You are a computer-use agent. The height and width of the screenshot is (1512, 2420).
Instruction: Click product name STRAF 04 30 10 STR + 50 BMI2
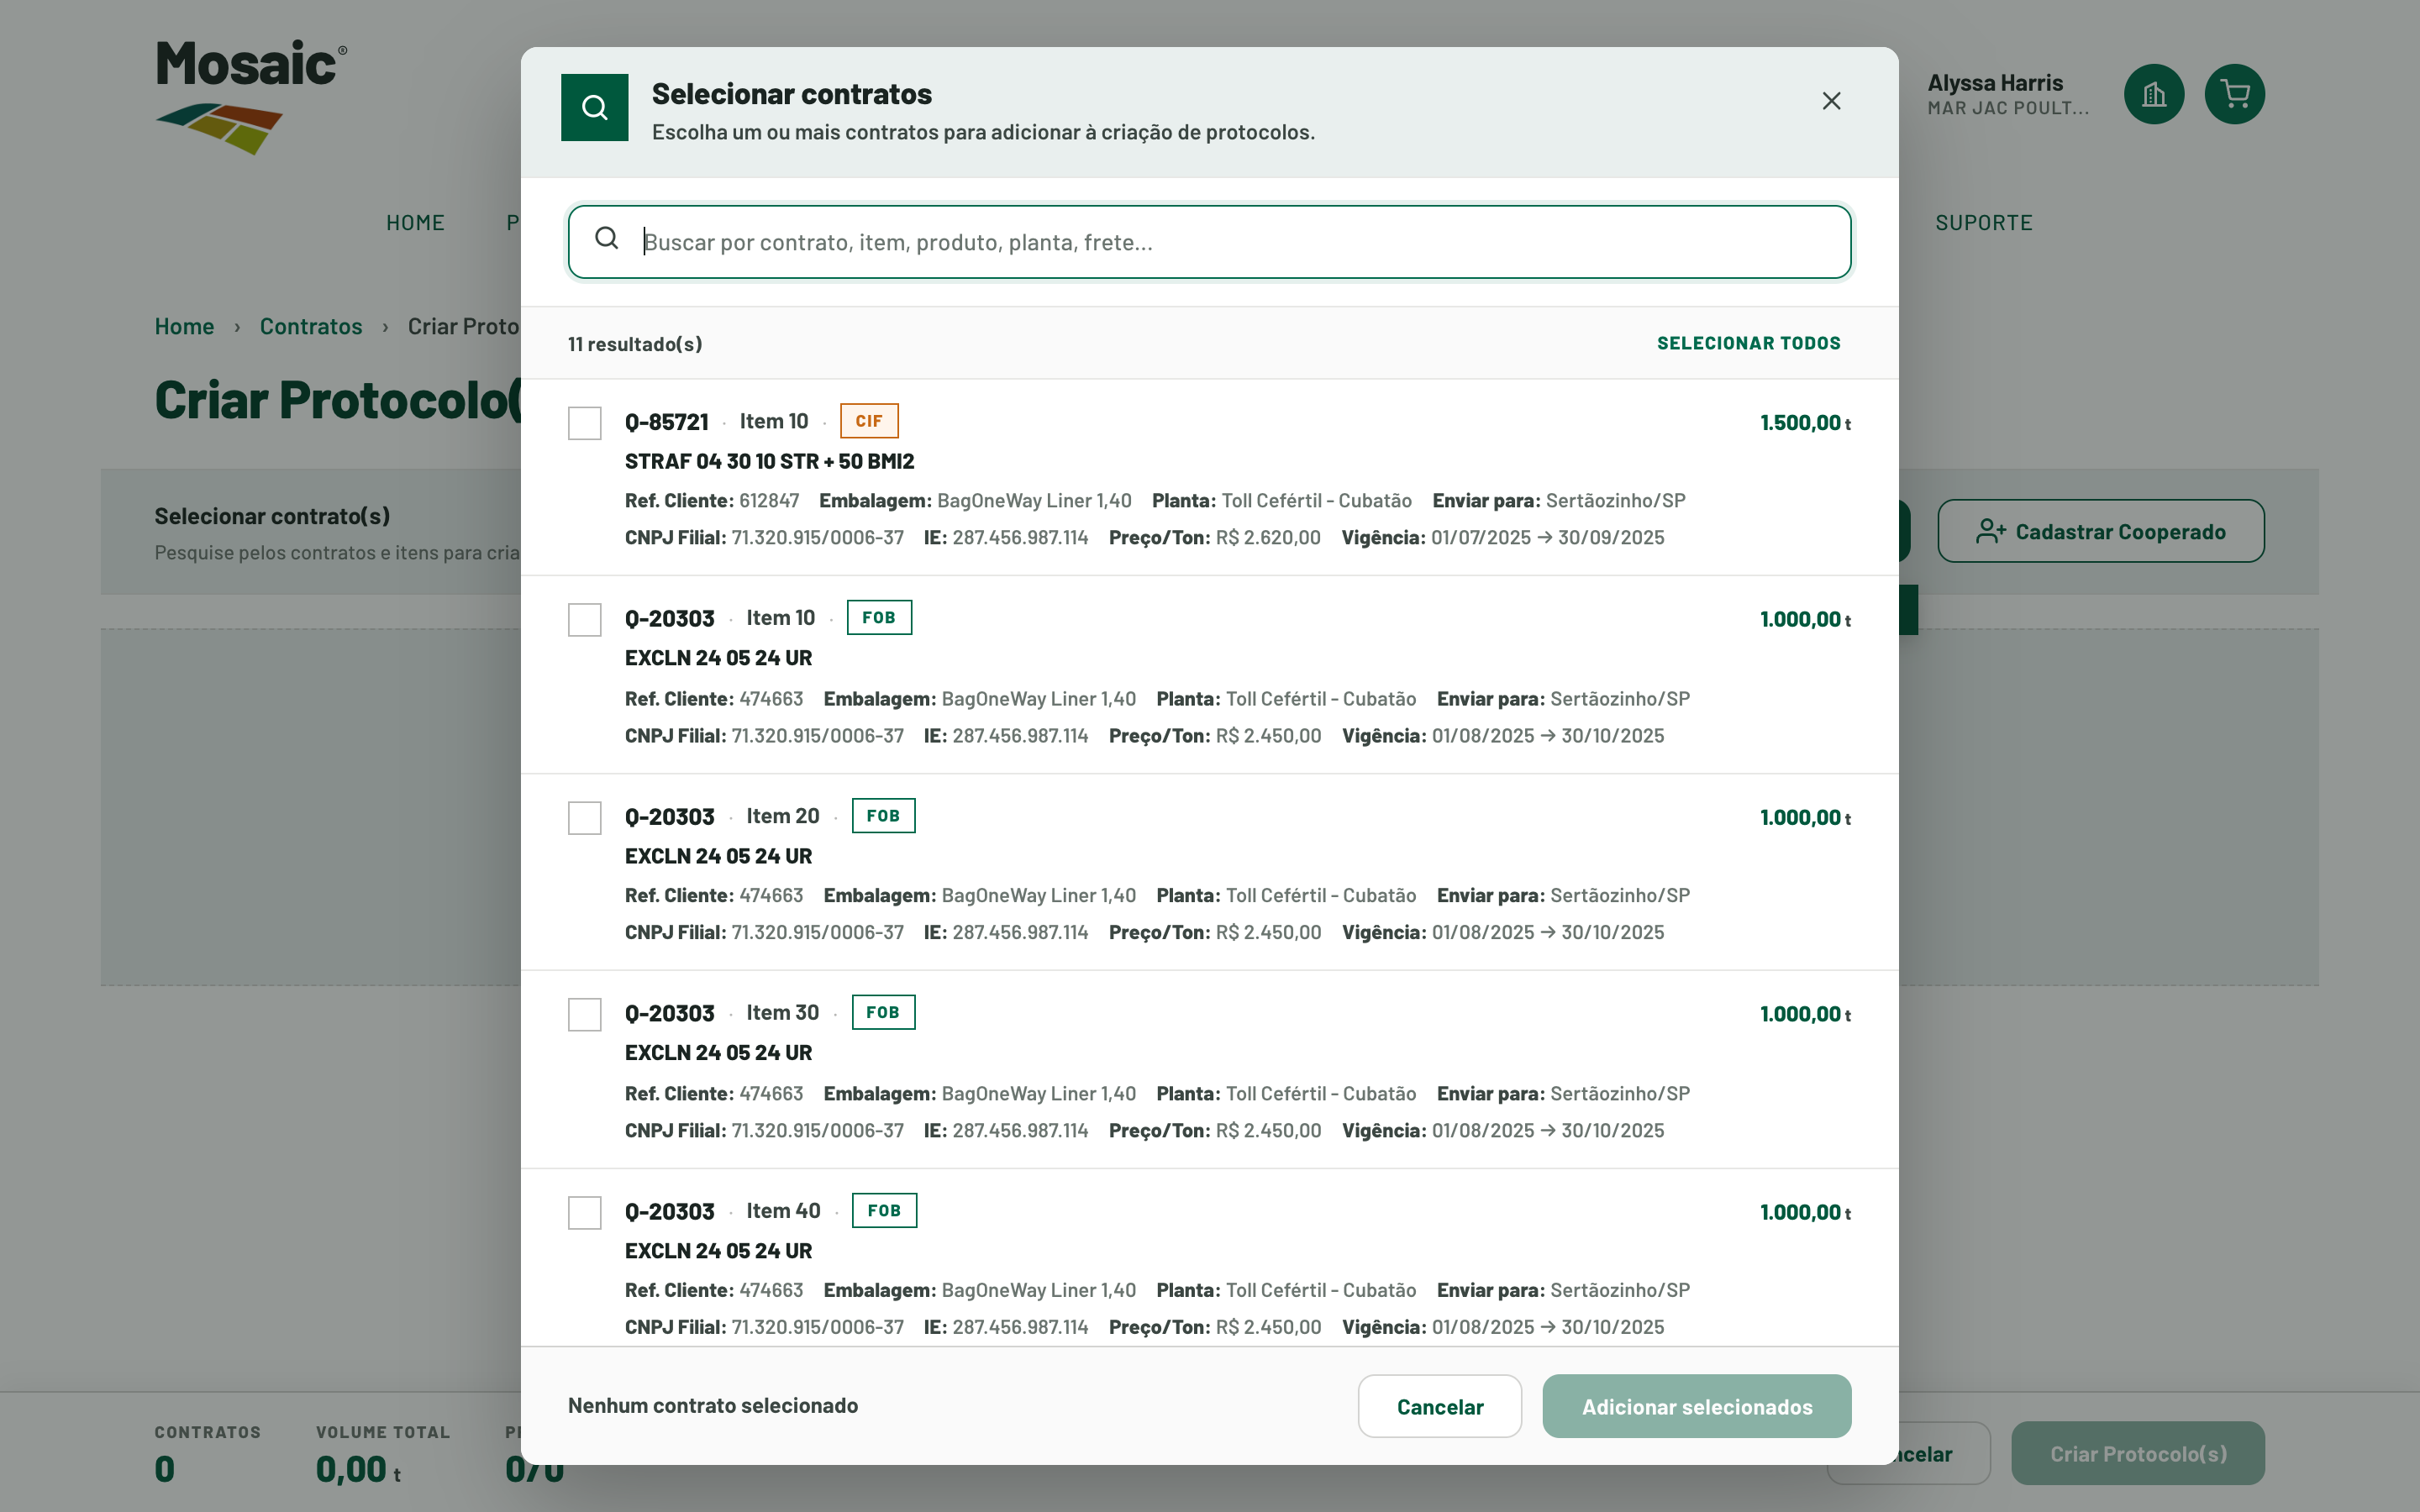770,462
